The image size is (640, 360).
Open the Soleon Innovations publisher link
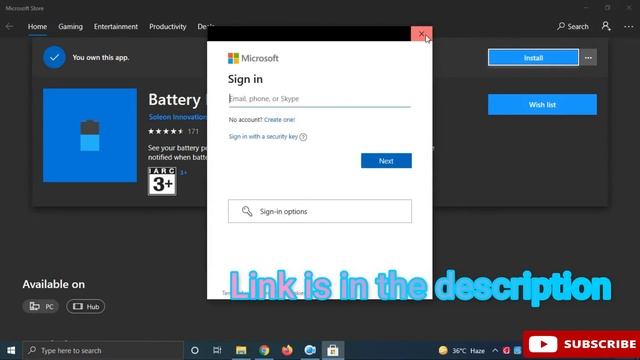coord(178,117)
